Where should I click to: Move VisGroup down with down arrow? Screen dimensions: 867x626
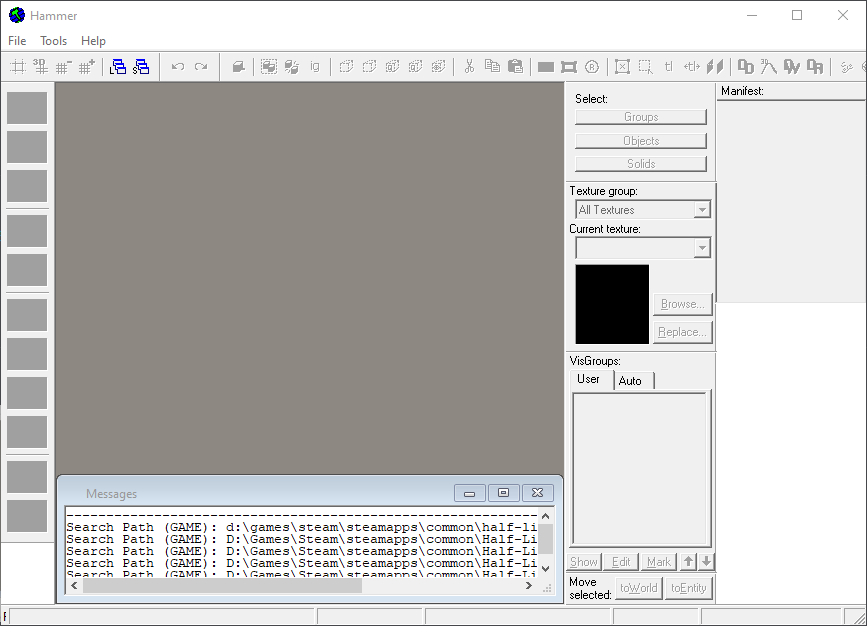coord(706,562)
